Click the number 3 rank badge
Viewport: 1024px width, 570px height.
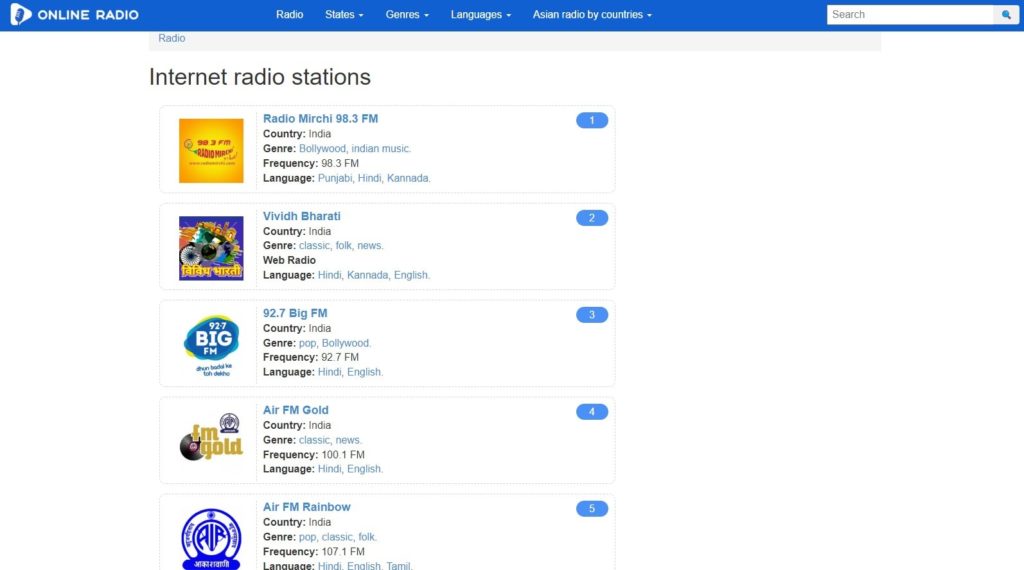[592, 315]
